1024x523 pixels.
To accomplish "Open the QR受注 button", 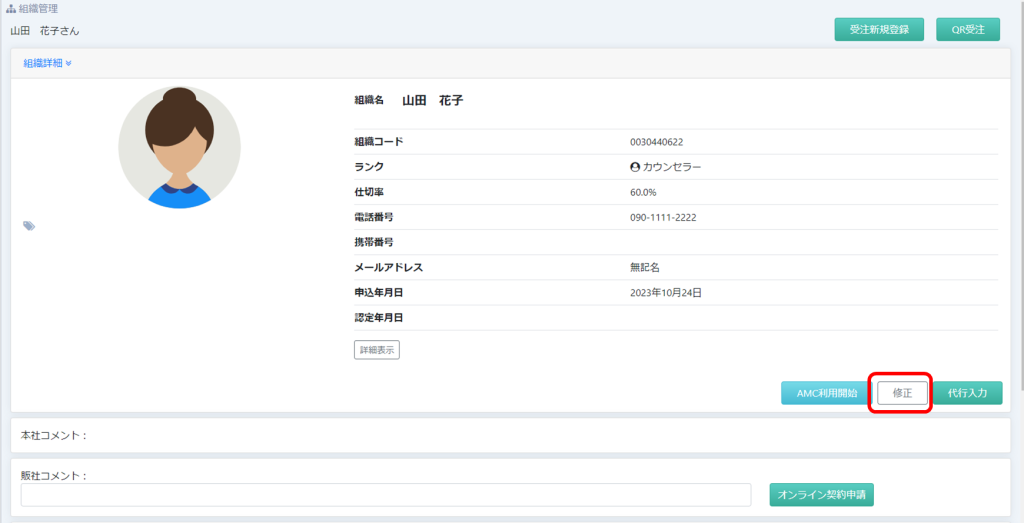I will click(x=967, y=29).
